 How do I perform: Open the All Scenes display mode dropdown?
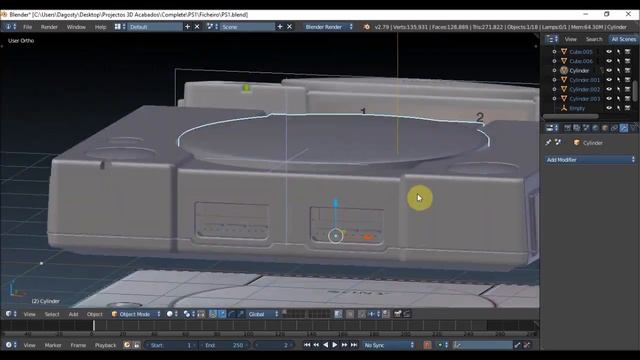623,39
